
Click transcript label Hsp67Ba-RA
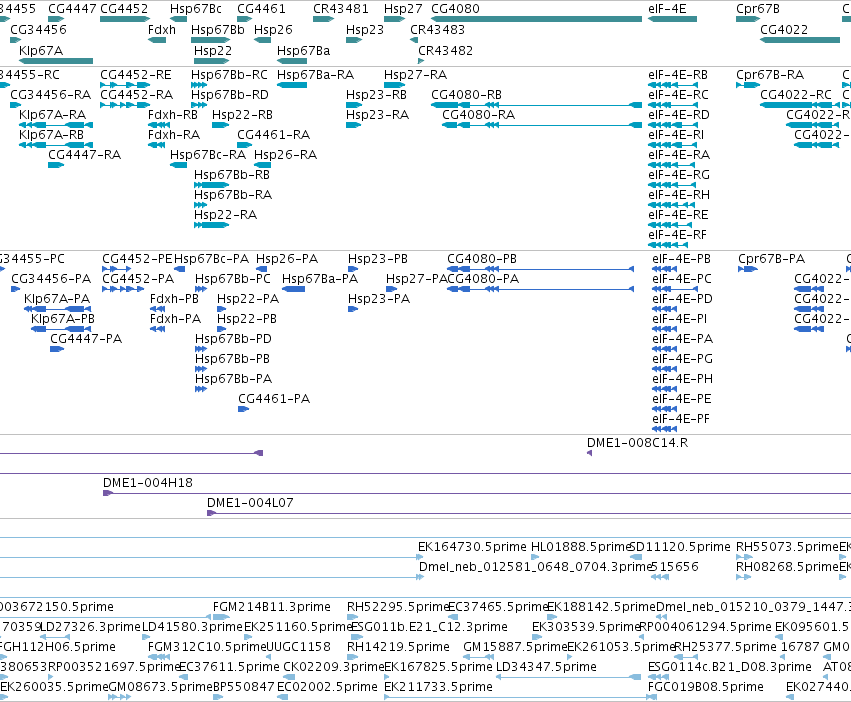tap(315, 74)
